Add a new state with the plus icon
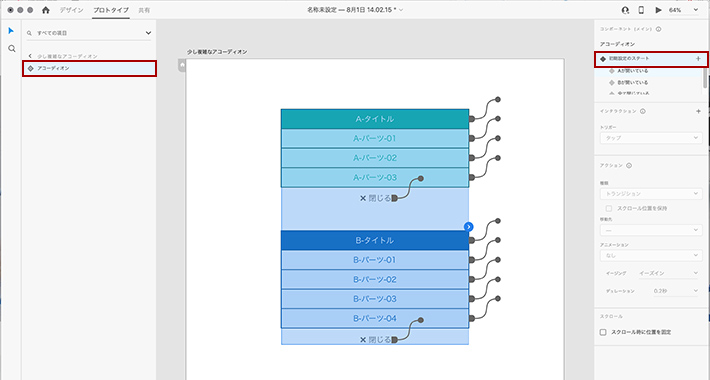Image resolution: width=710 pixels, height=380 pixels. 698,59
